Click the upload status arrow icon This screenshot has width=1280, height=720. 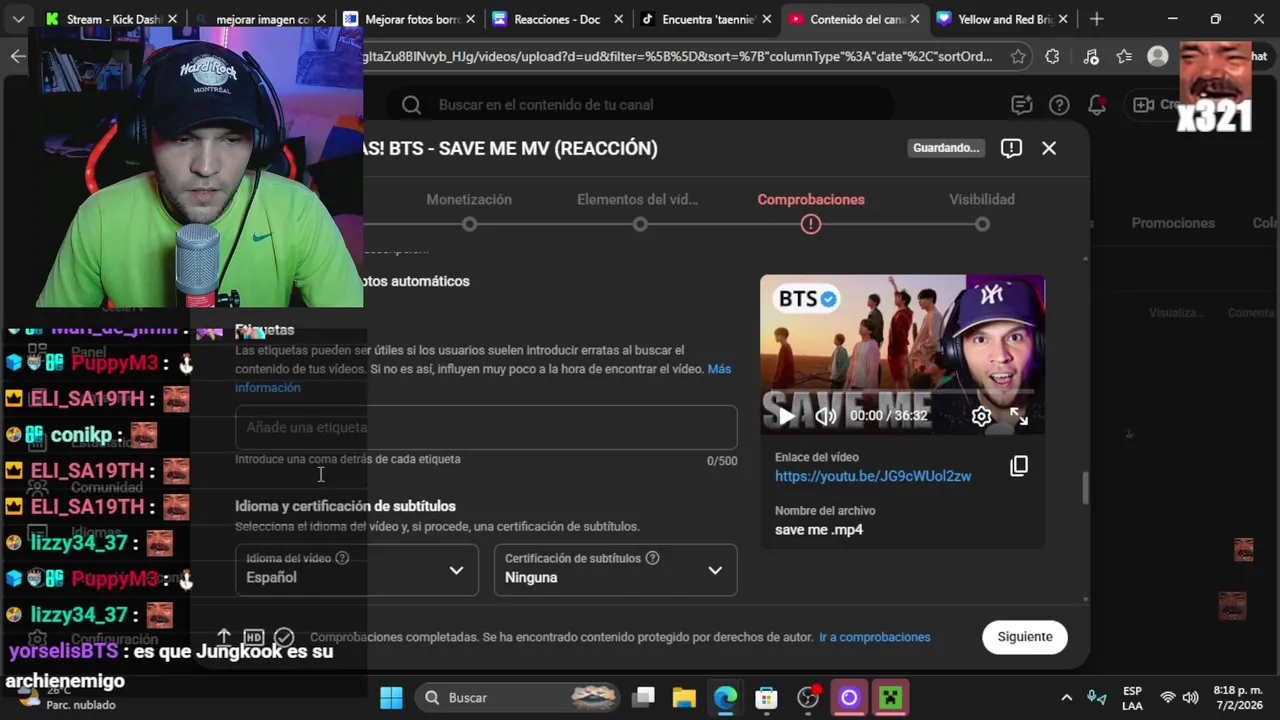point(224,637)
